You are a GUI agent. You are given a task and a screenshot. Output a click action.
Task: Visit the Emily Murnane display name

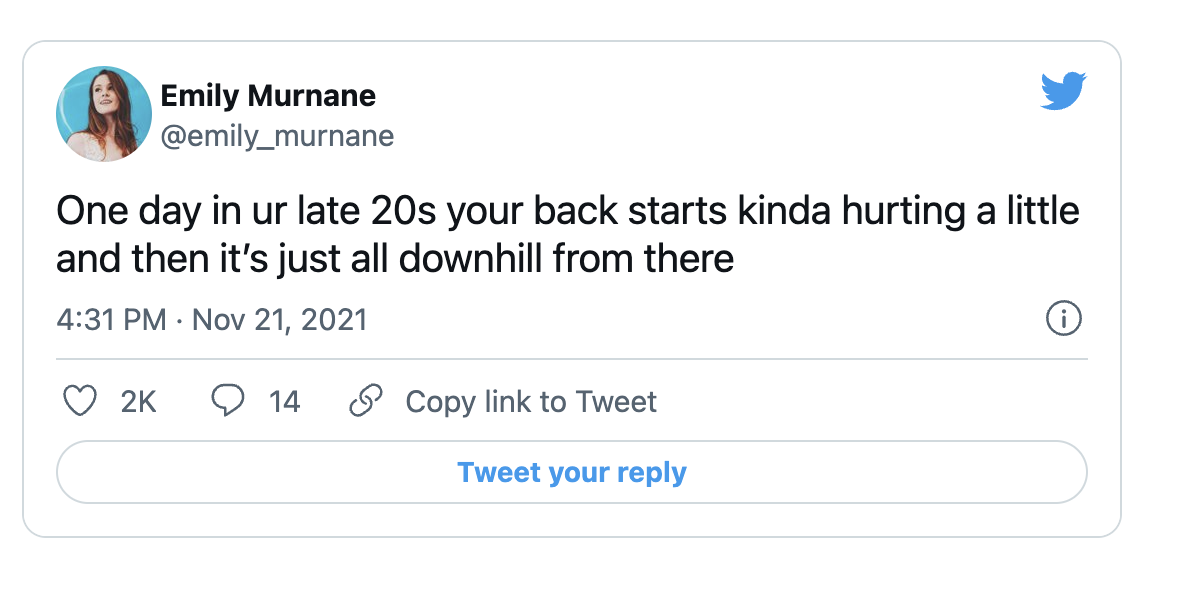[268, 96]
